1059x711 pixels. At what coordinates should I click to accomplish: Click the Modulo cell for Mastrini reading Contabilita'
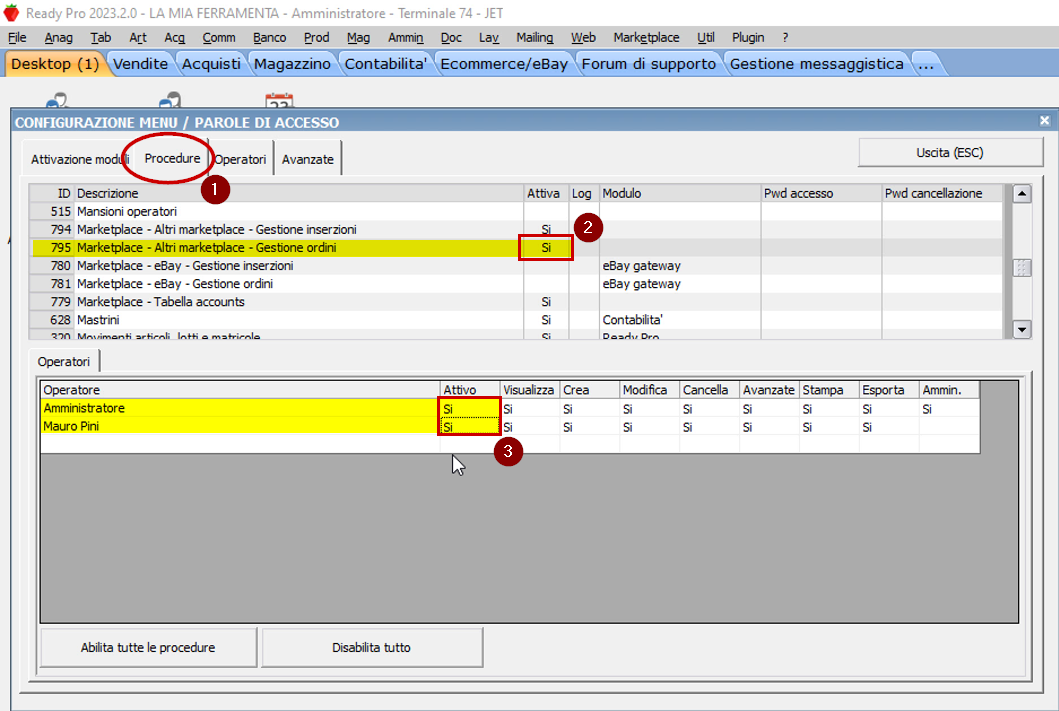680,320
